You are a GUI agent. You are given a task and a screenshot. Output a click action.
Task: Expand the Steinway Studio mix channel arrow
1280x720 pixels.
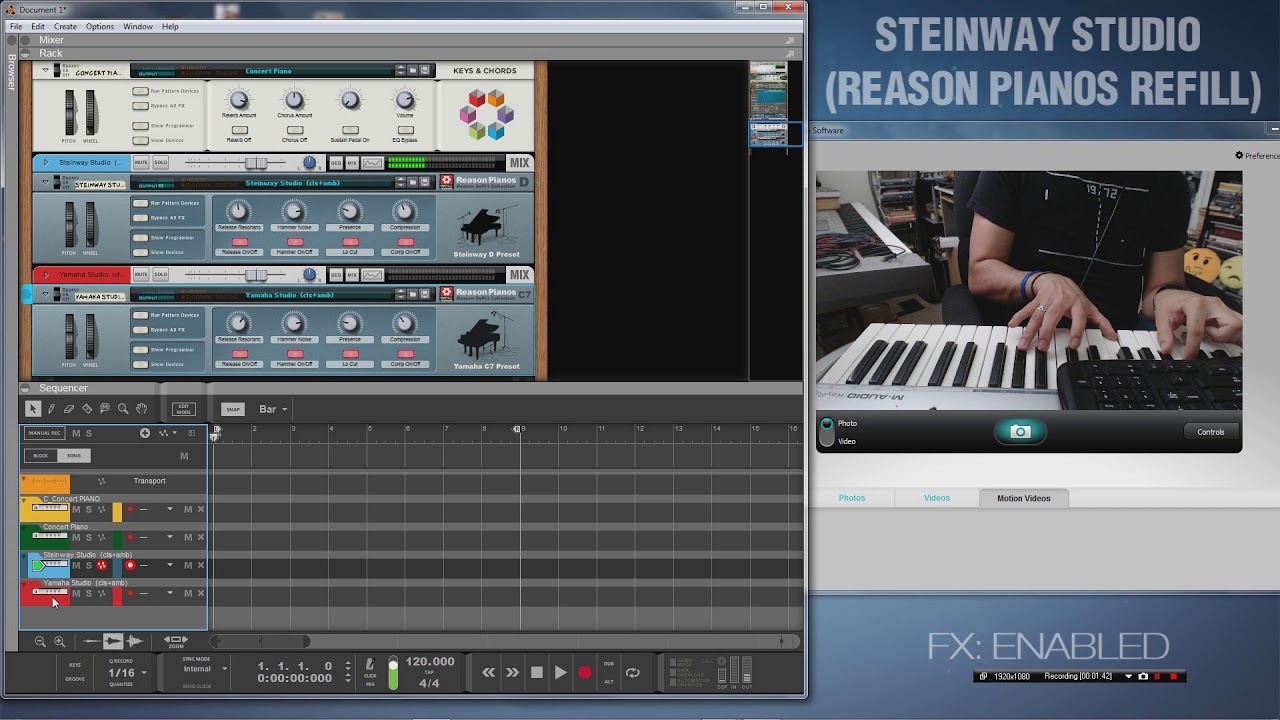[x=44, y=163]
